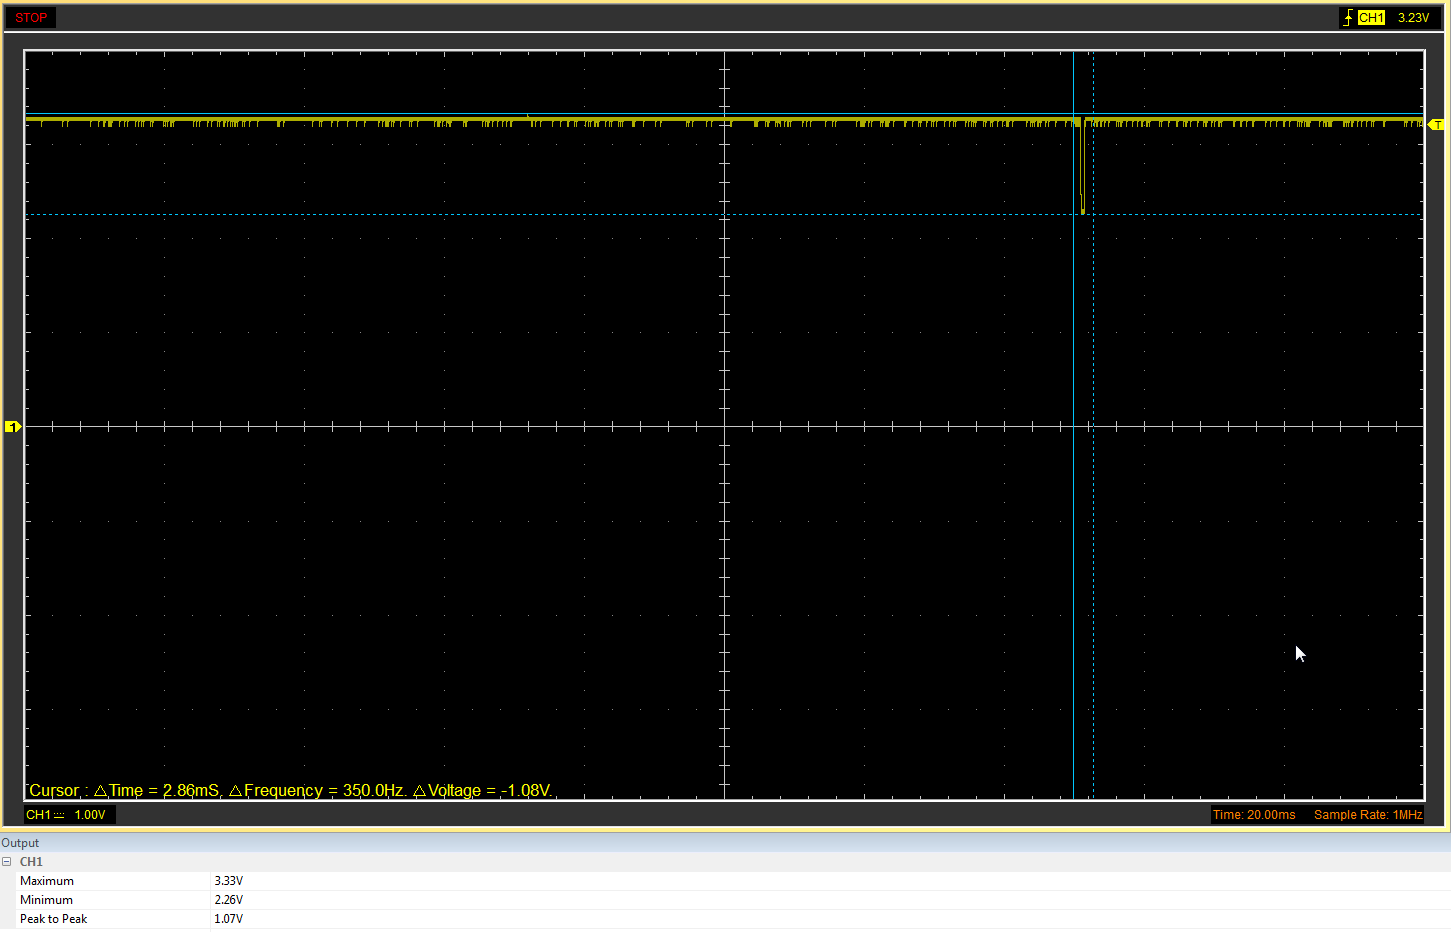The height and width of the screenshot is (932, 1451).
Task: Select the yellow CH1 trigger source label
Action: (x=1371, y=18)
